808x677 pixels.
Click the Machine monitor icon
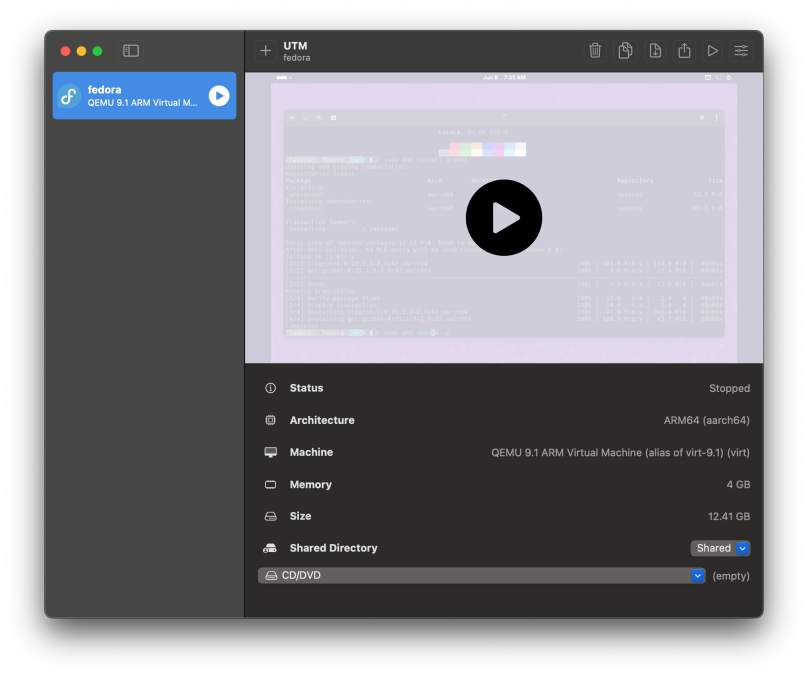[271, 452]
